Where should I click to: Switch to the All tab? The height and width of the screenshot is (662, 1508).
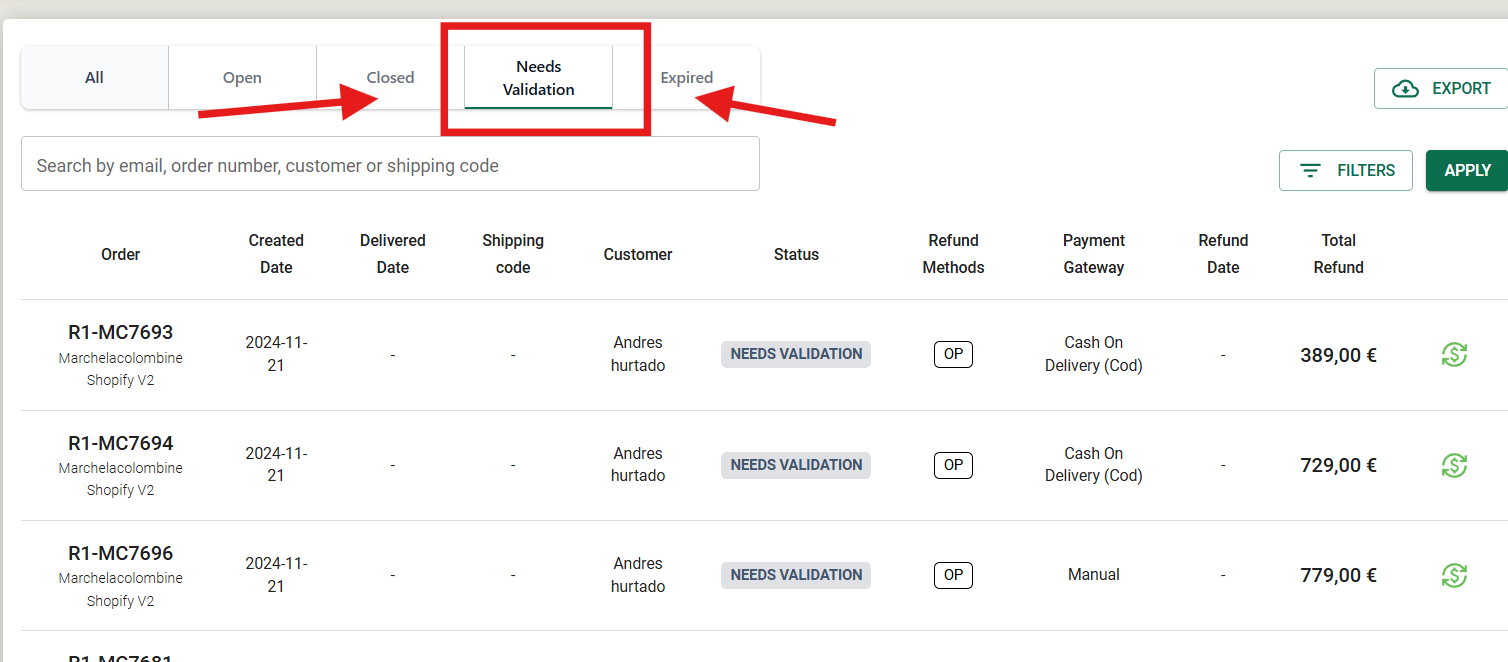point(94,77)
